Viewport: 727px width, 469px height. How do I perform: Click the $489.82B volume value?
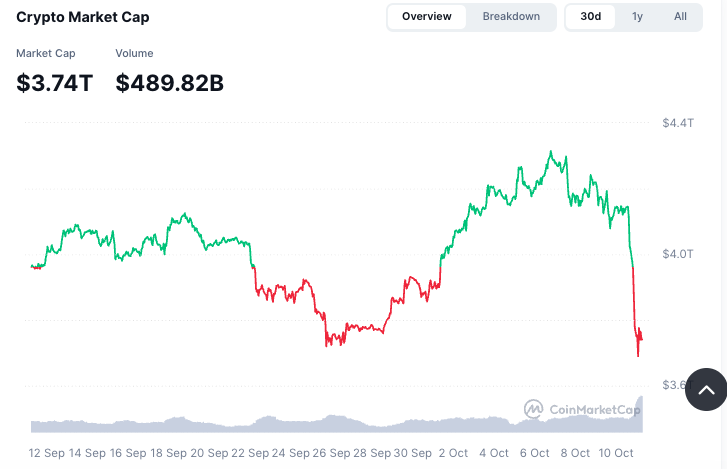170,84
